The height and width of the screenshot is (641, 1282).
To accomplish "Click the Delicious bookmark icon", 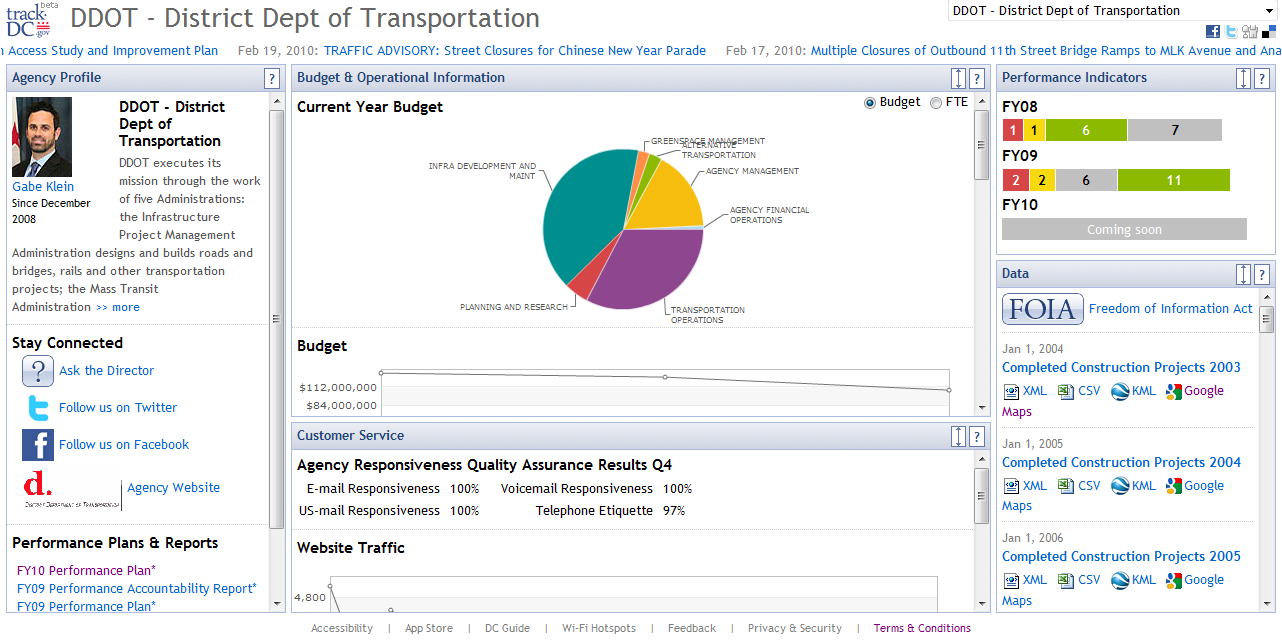I will click(1268, 32).
